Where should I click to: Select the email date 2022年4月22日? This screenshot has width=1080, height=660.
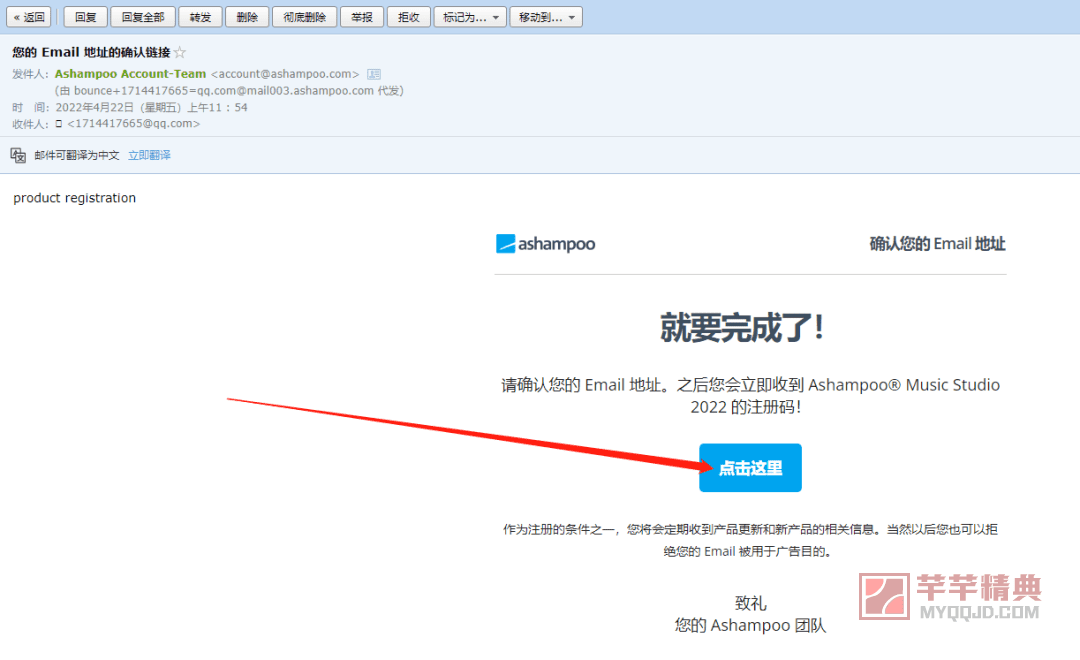click(94, 107)
